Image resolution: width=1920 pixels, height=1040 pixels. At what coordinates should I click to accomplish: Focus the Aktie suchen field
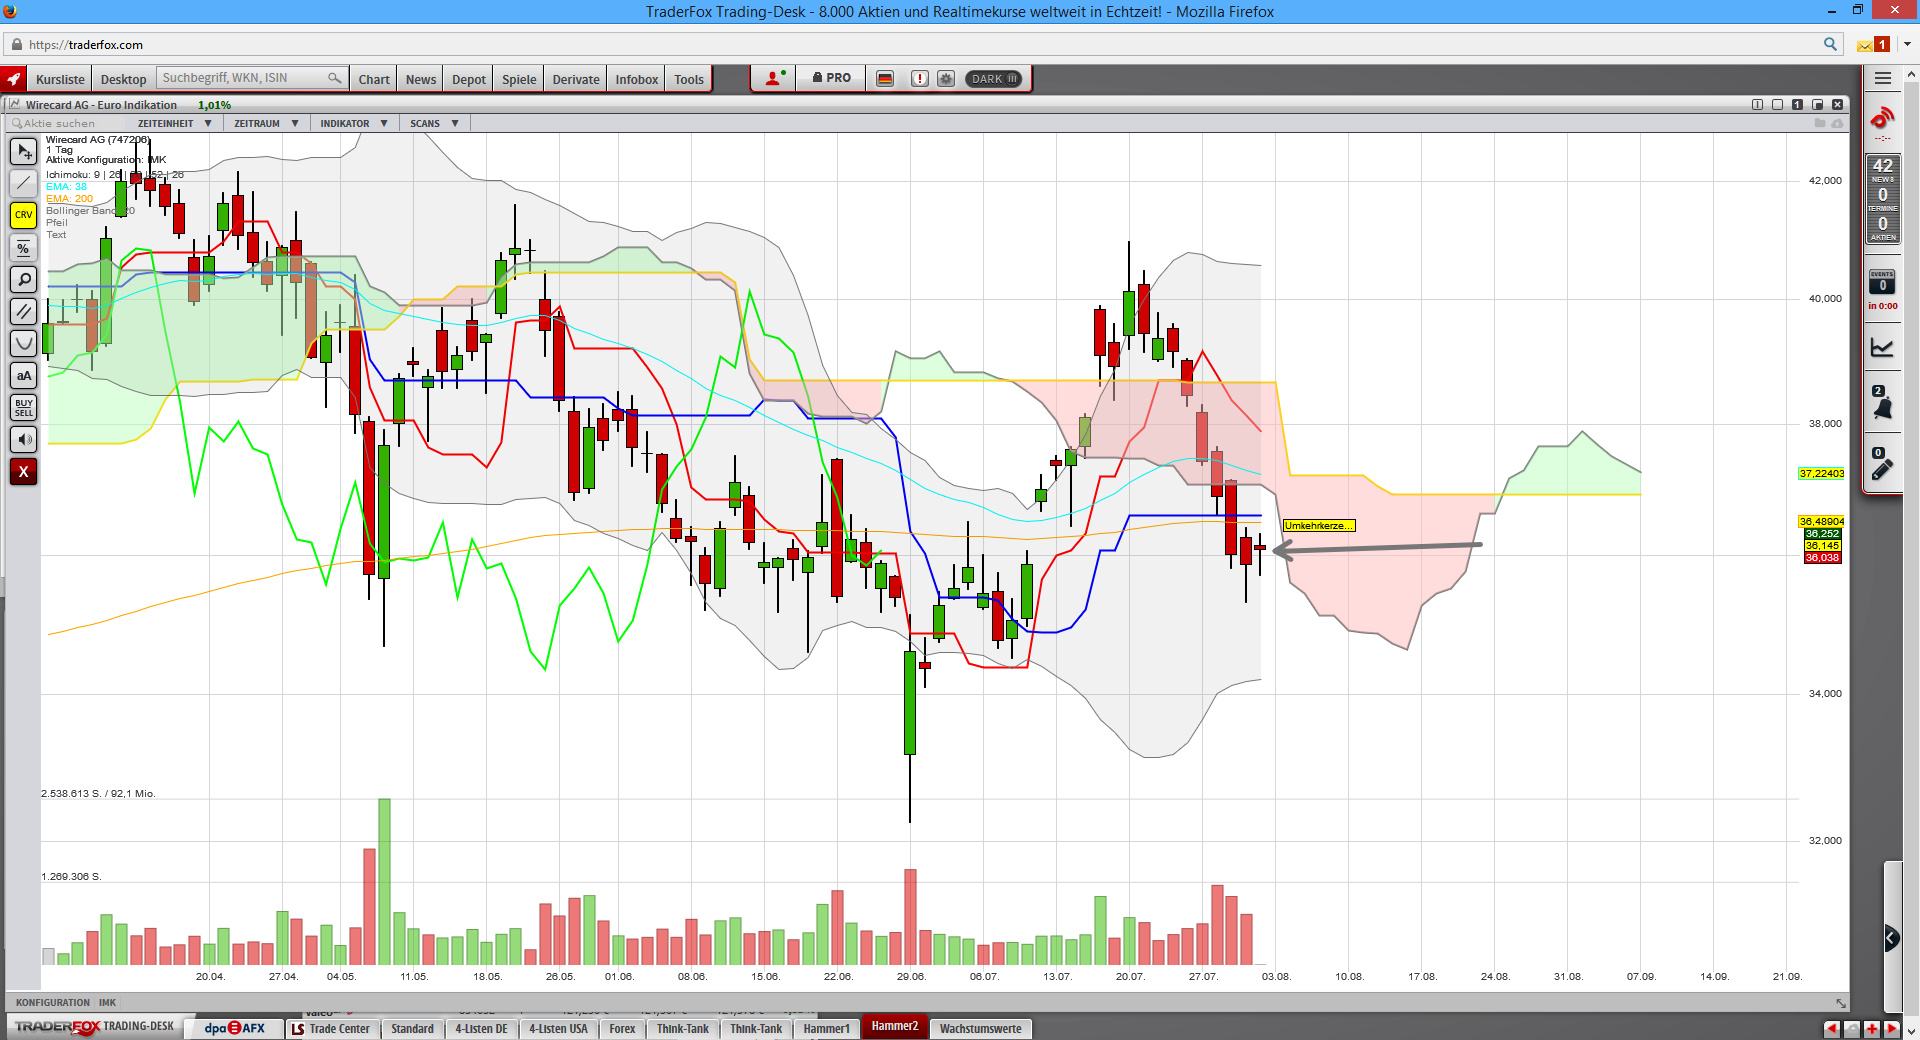tap(65, 123)
